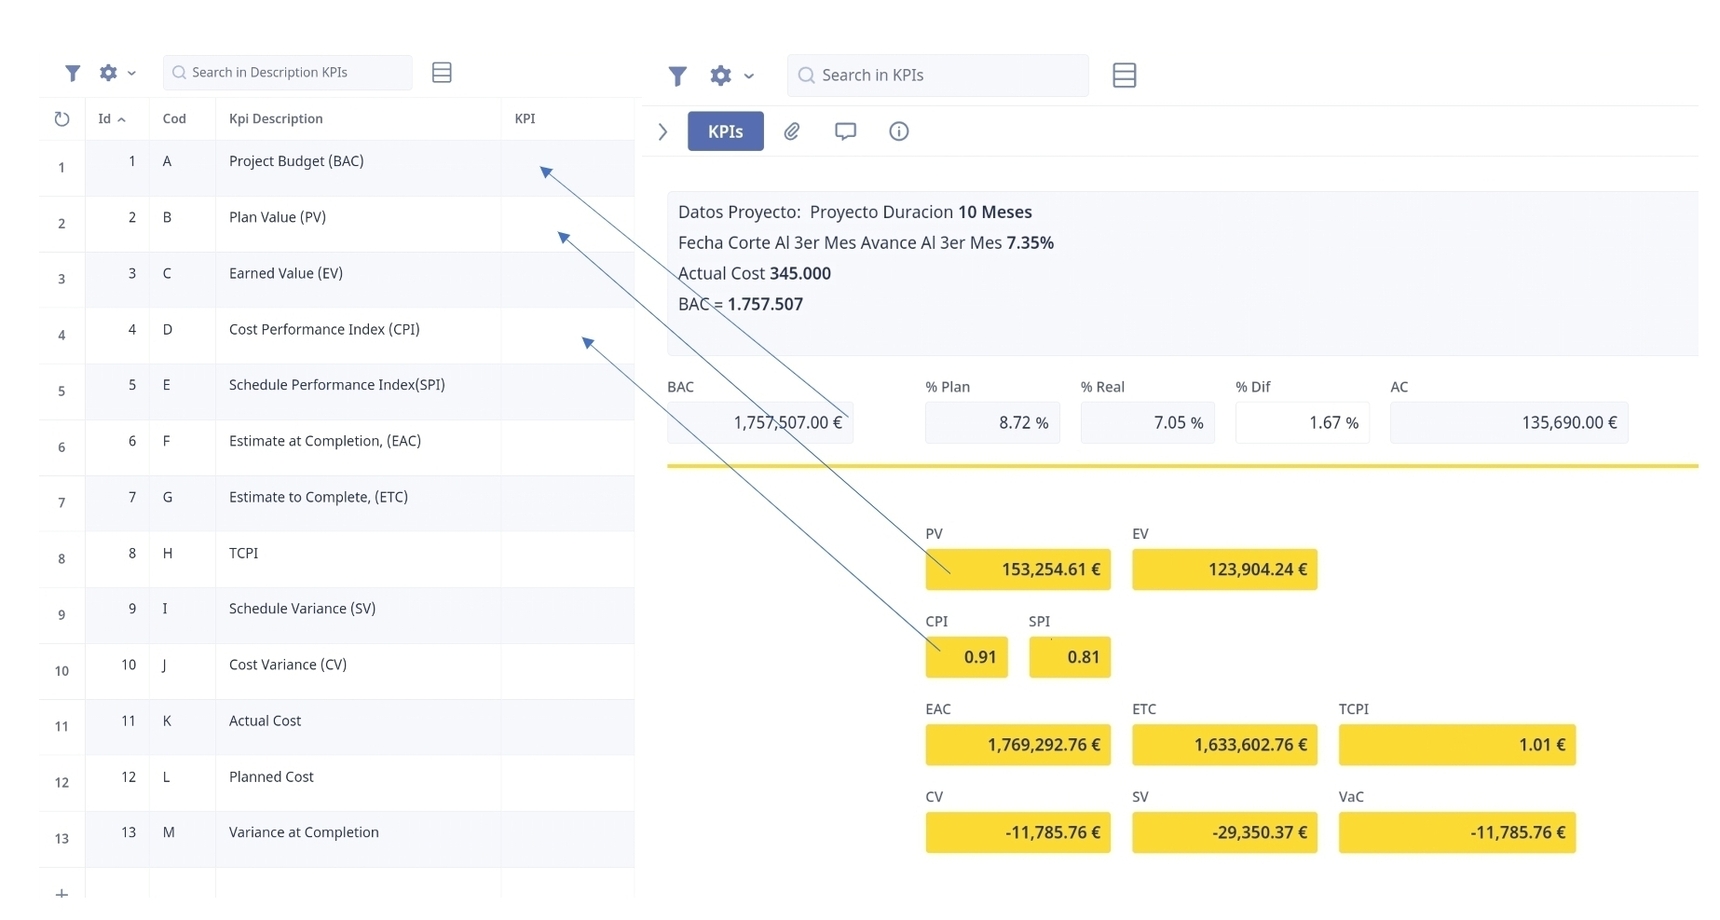Image resolution: width=1720 pixels, height=920 pixels.
Task: Click the filter icon in left panel
Action: point(72,73)
